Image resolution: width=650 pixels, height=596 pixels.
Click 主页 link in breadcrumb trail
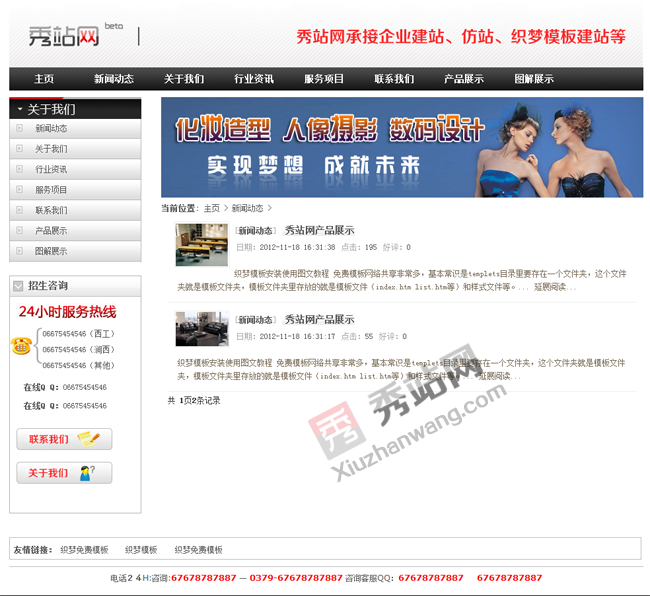[x=211, y=209]
